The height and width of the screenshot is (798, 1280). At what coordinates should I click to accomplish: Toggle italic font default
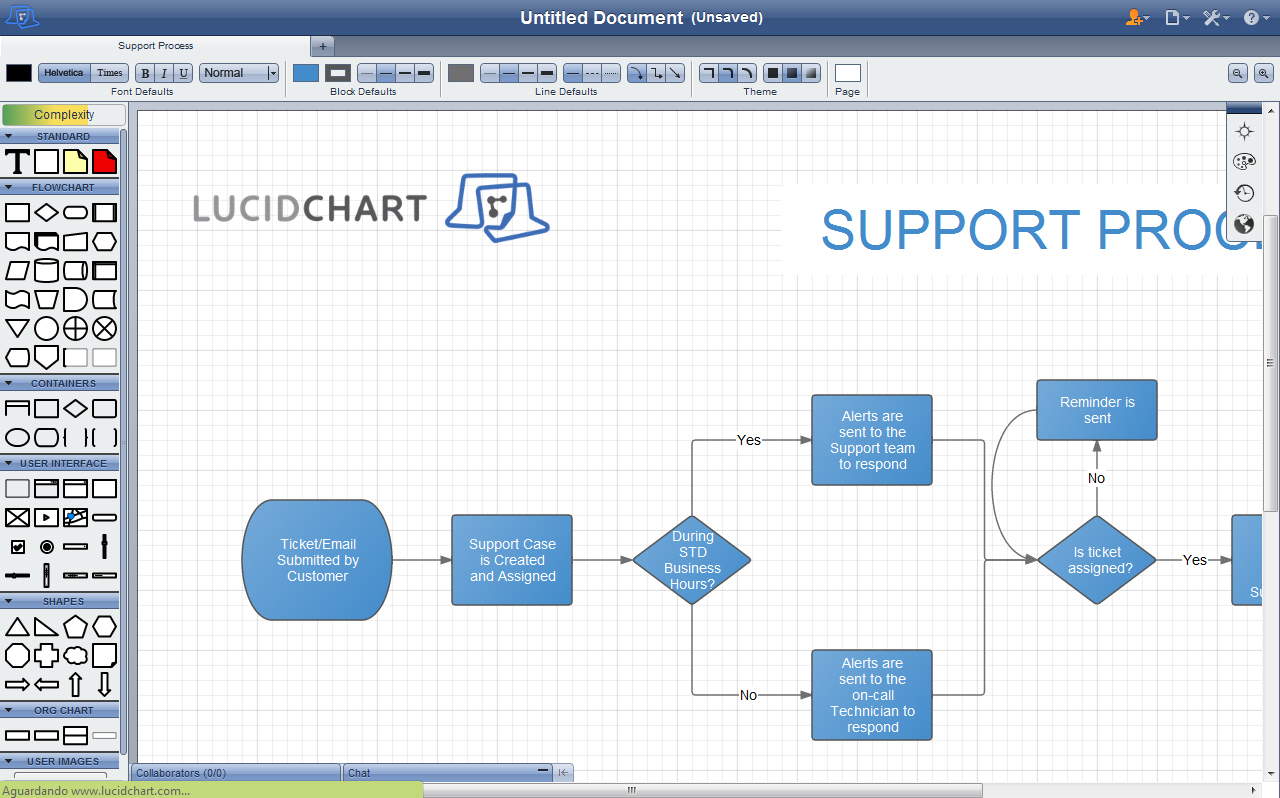click(164, 73)
